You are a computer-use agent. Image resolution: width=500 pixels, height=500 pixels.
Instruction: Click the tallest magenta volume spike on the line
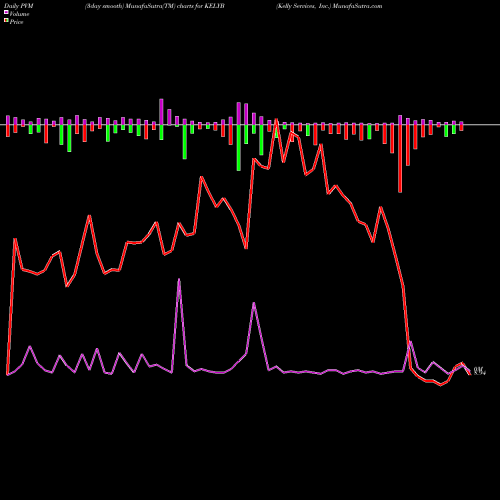pos(179,280)
